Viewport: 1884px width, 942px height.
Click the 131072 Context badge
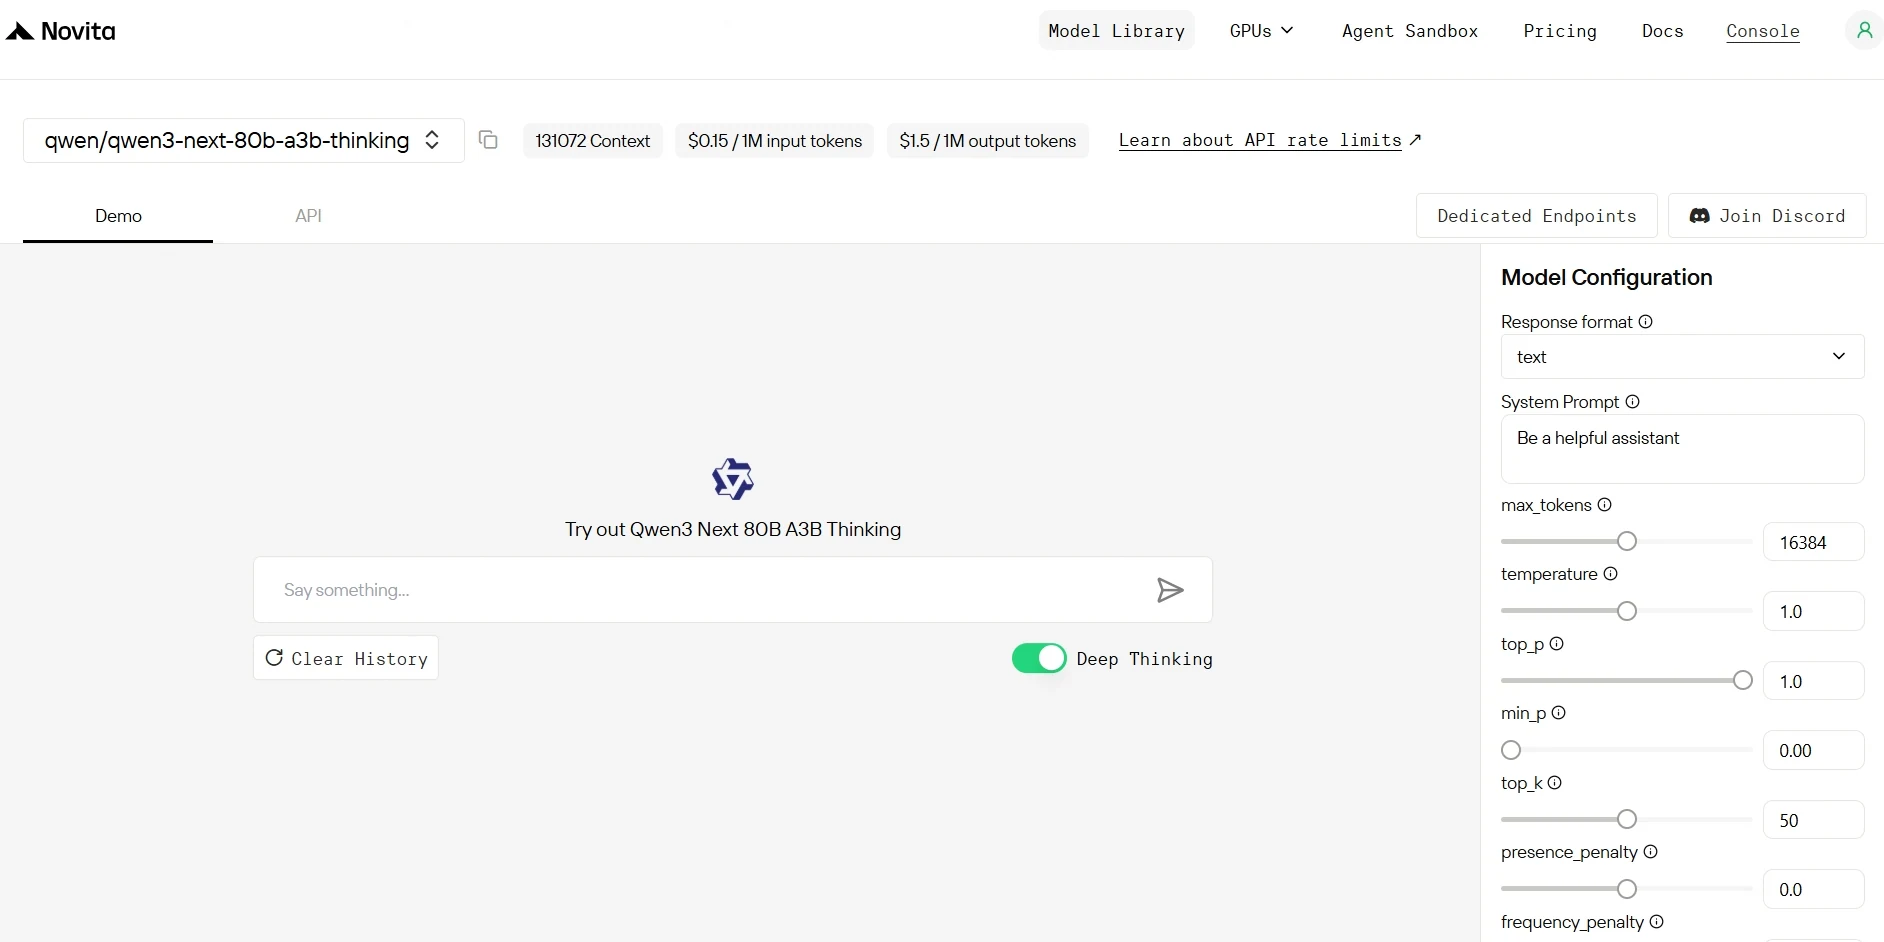(593, 141)
